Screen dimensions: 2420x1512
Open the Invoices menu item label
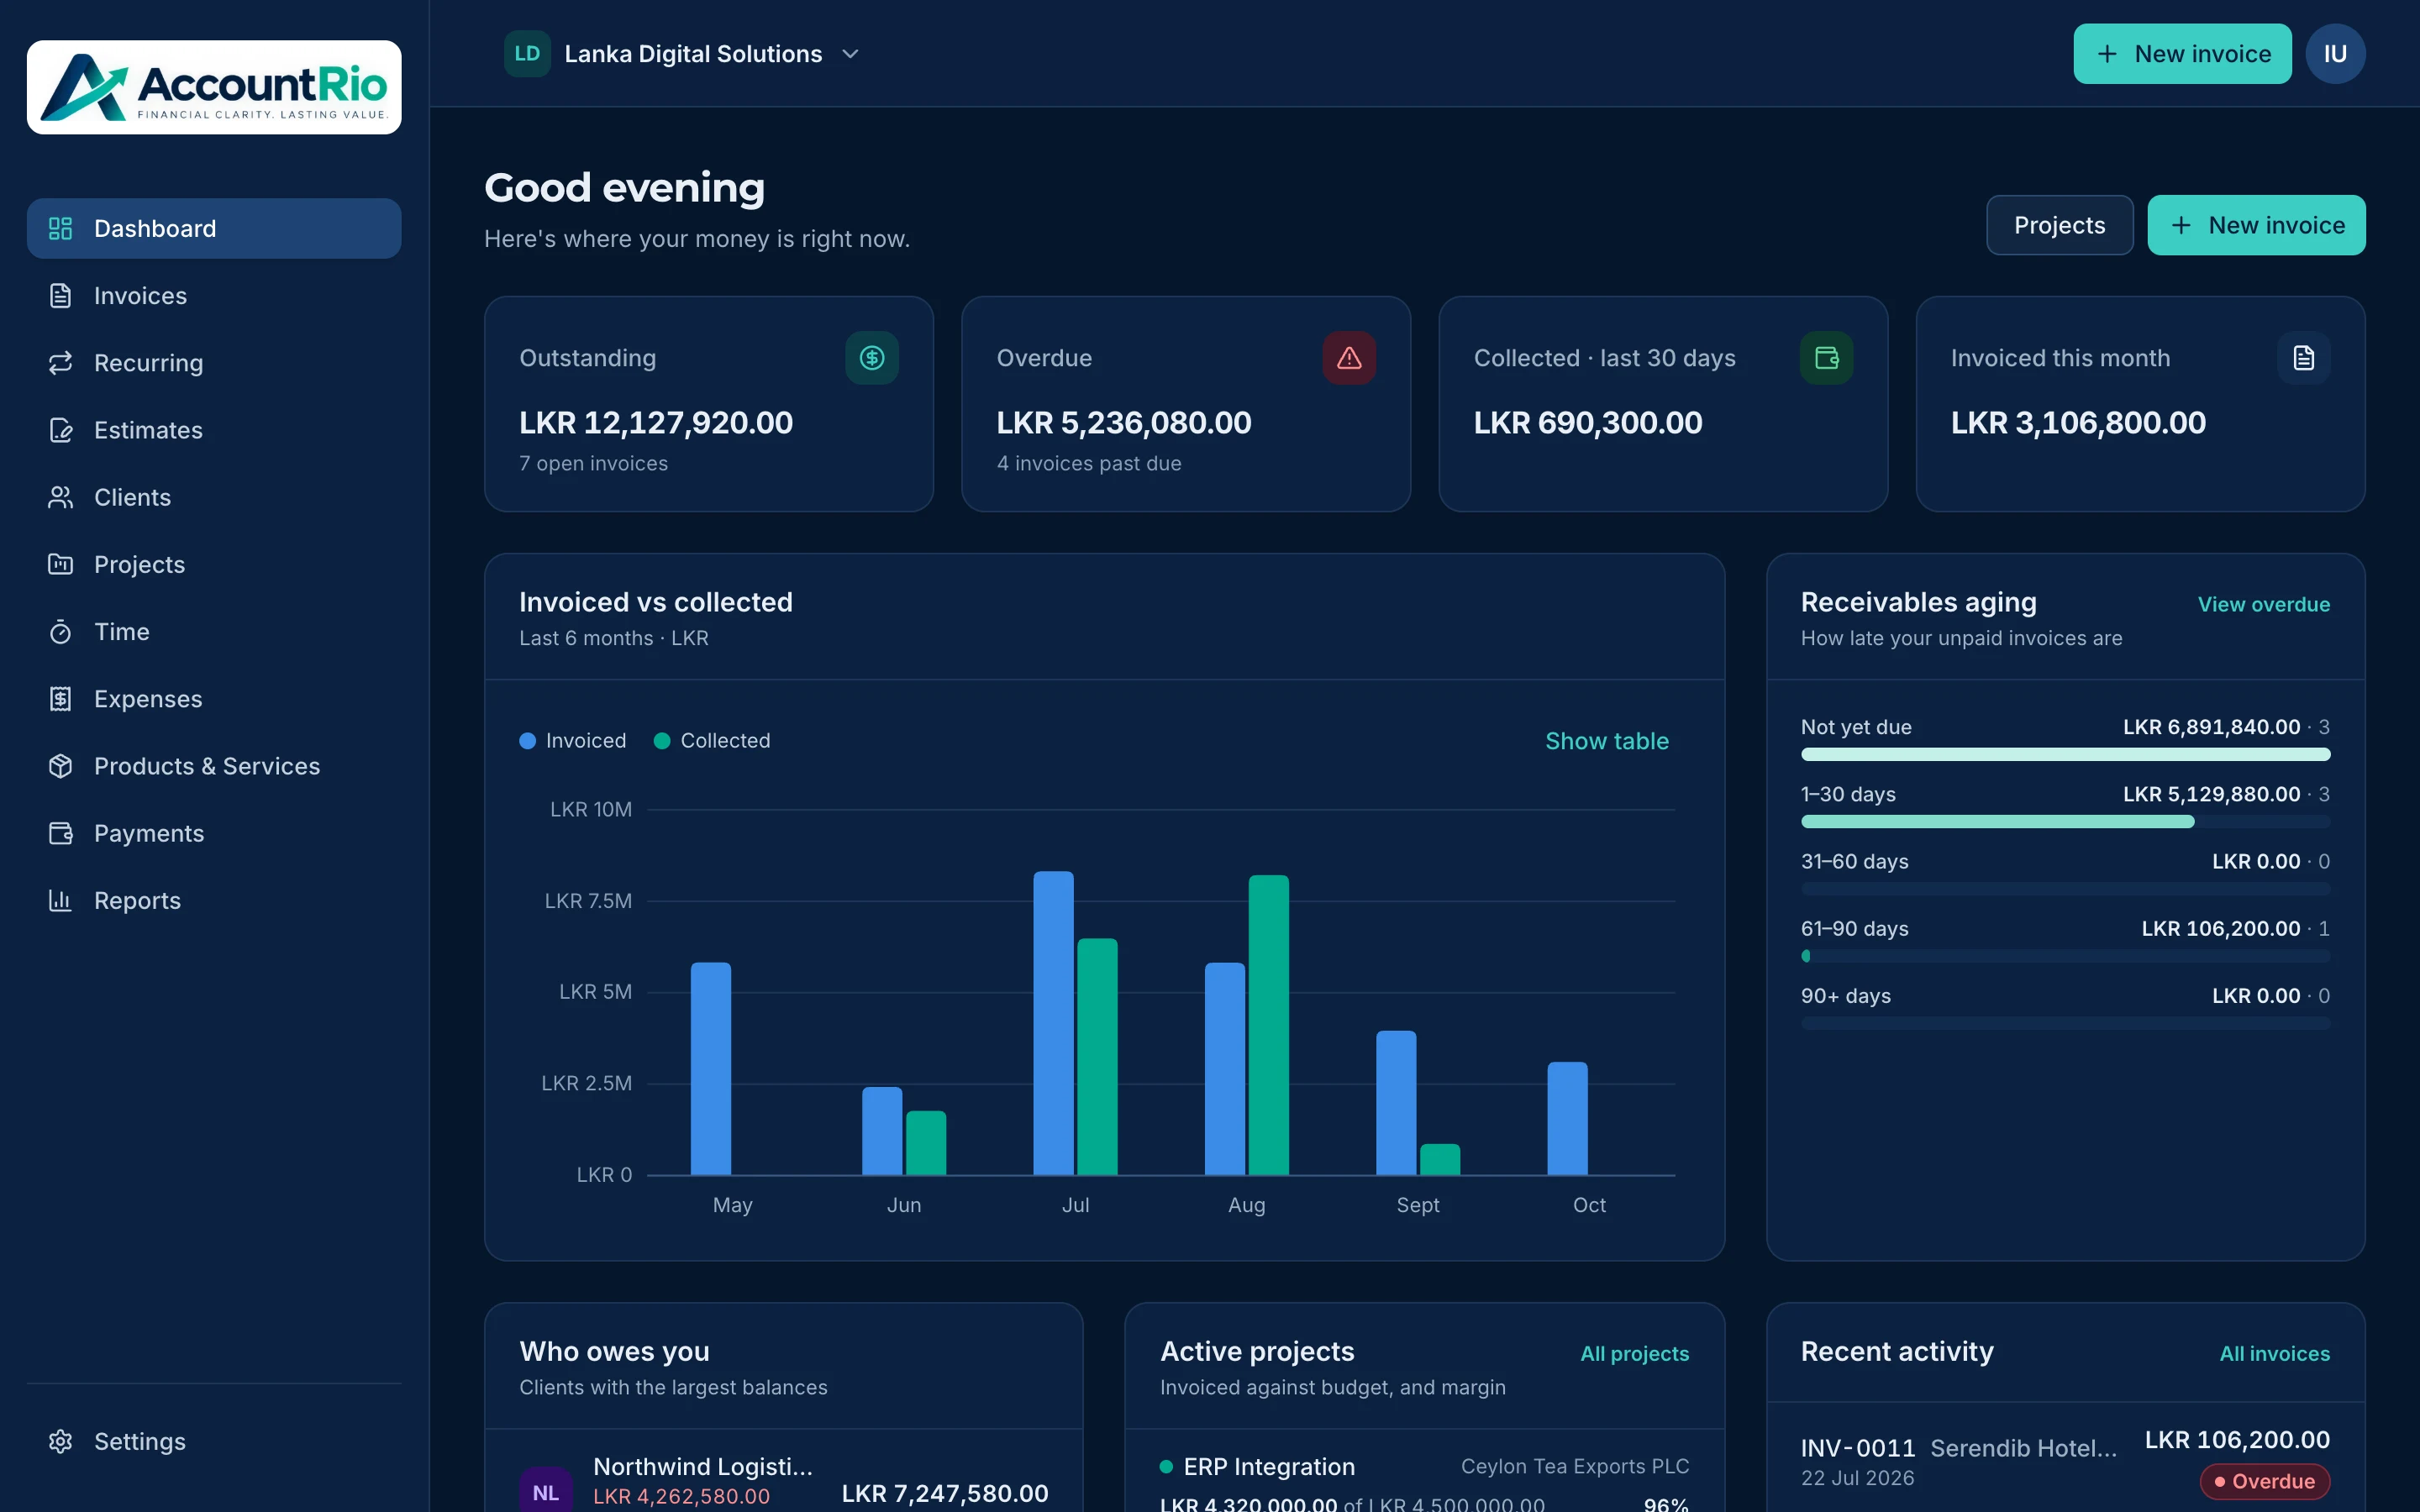[x=140, y=295]
